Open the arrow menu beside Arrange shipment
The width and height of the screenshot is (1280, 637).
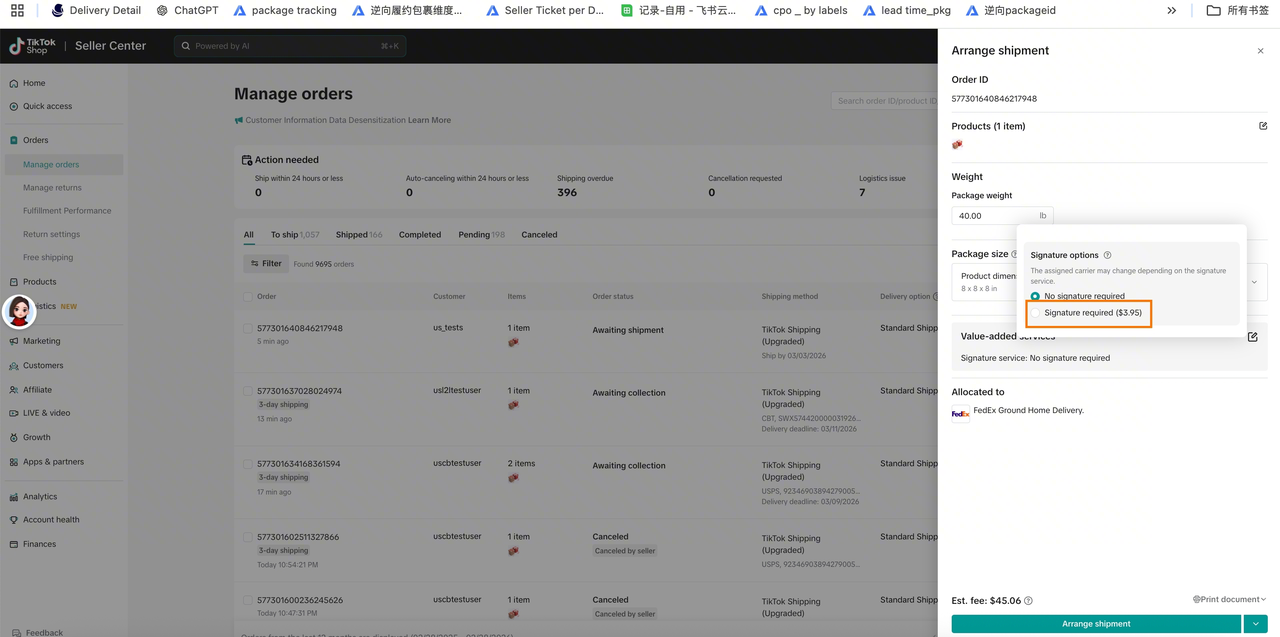point(1255,624)
